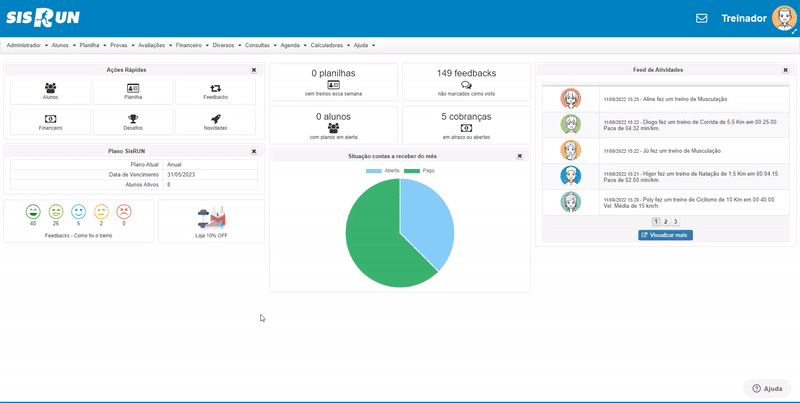Go to feed page 2
The height and width of the screenshot is (403, 800).
[x=666, y=222]
